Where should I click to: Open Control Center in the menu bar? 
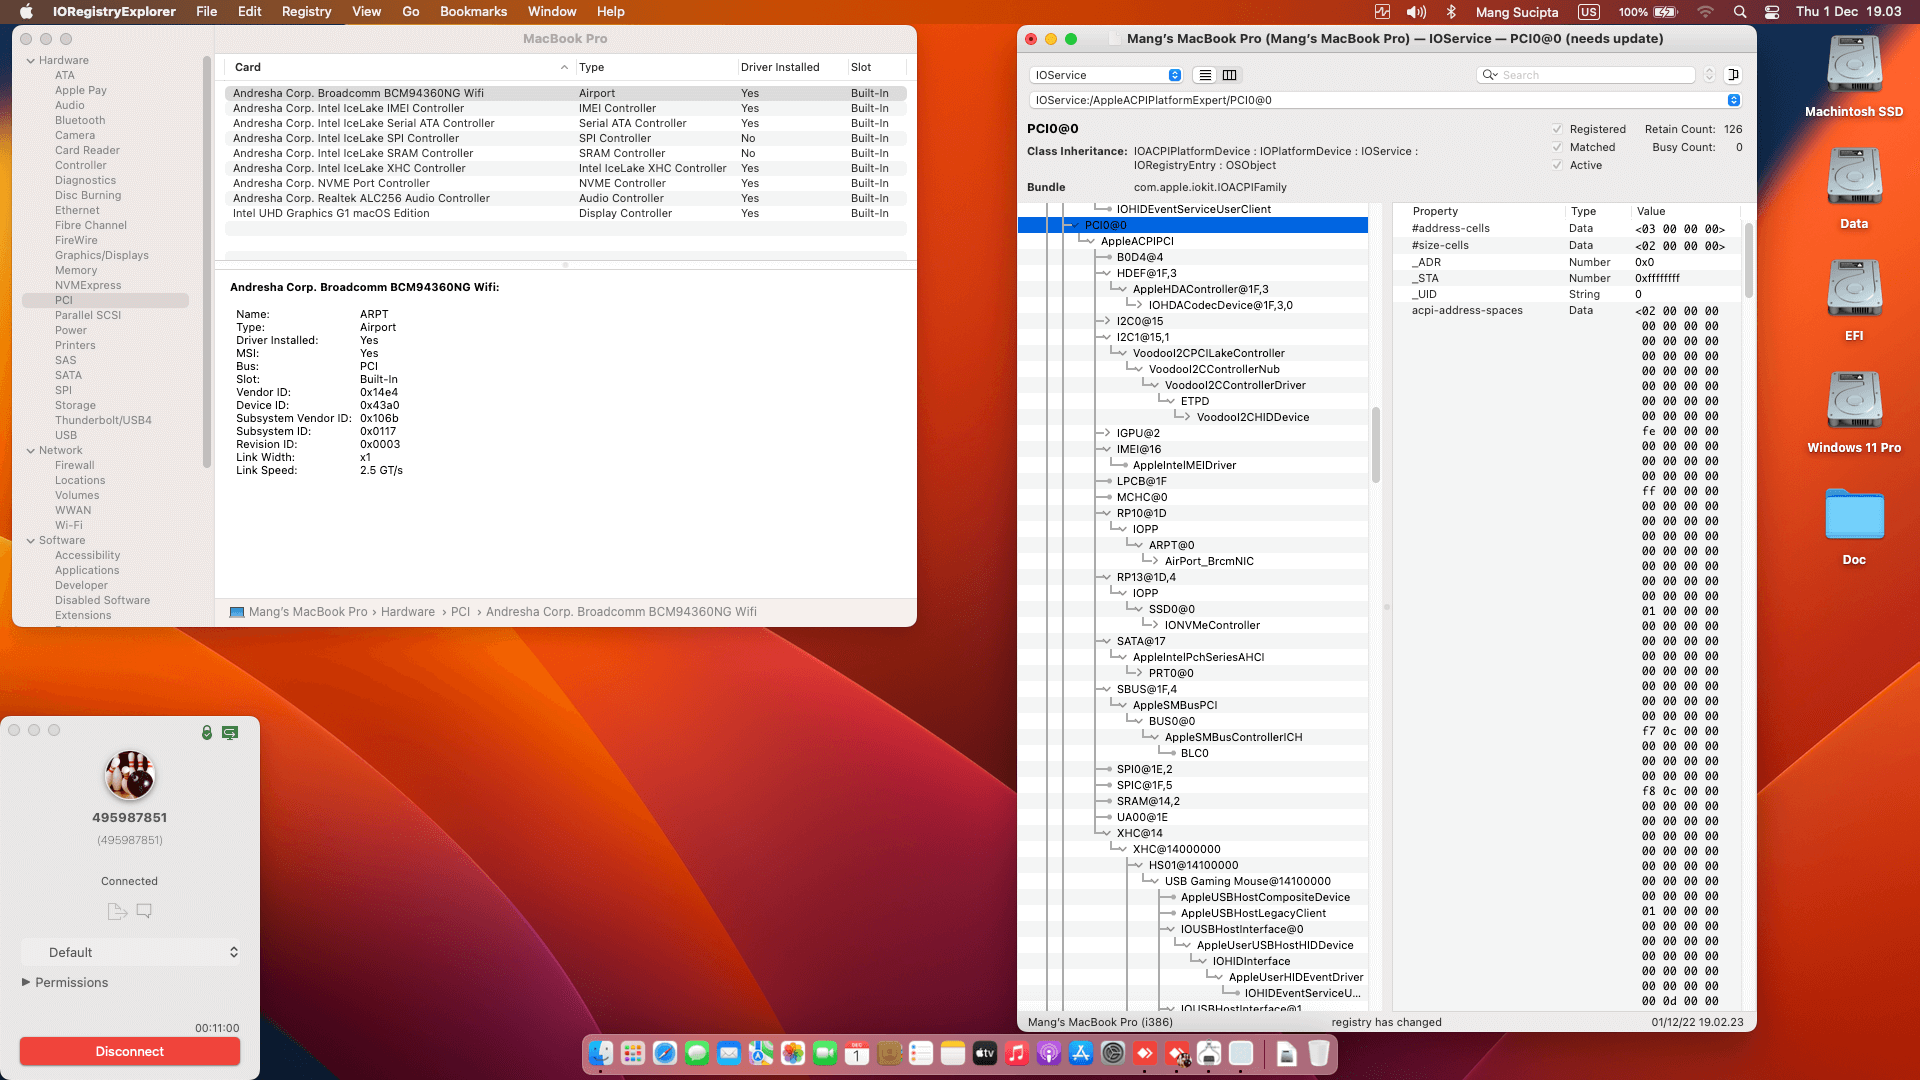(x=1772, y=12)
